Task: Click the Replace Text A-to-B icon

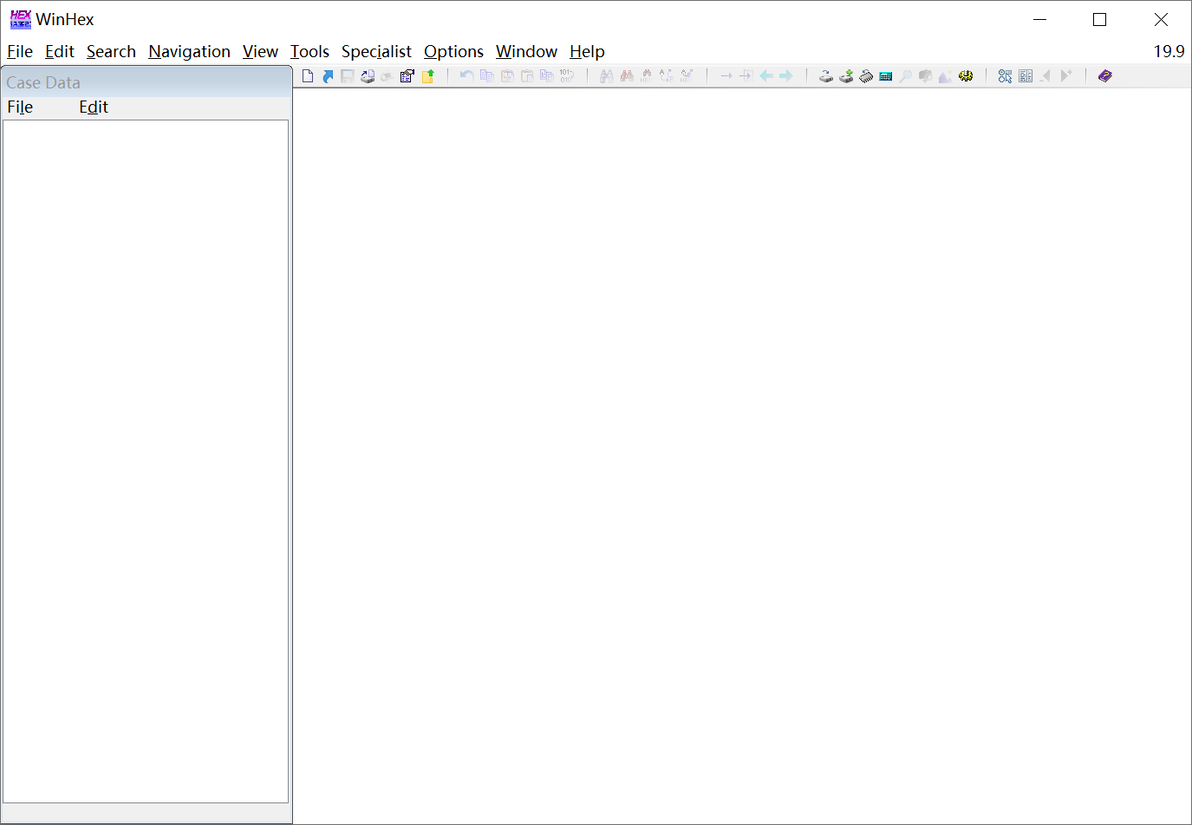Action: pyautogui.click(x=666, y=76)
